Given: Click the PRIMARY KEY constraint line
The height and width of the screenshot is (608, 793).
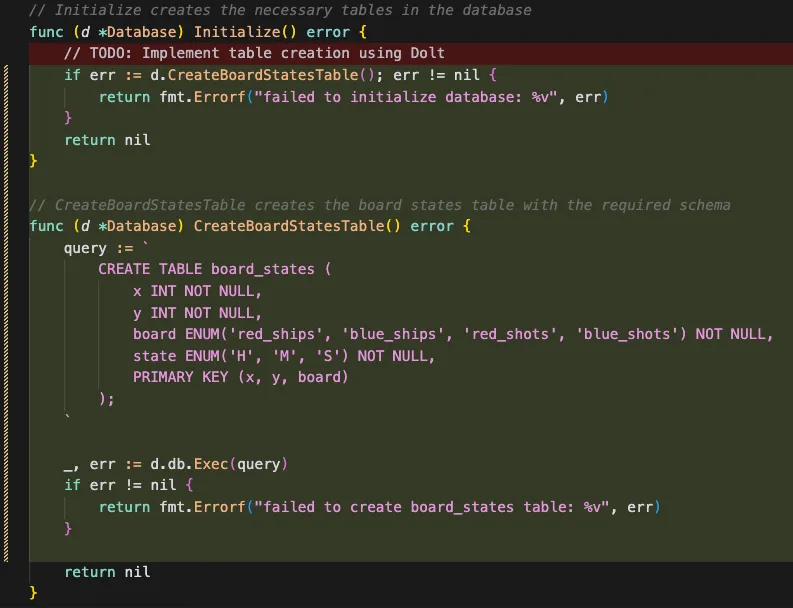Looking at the screenshot, I should (240, 377).
